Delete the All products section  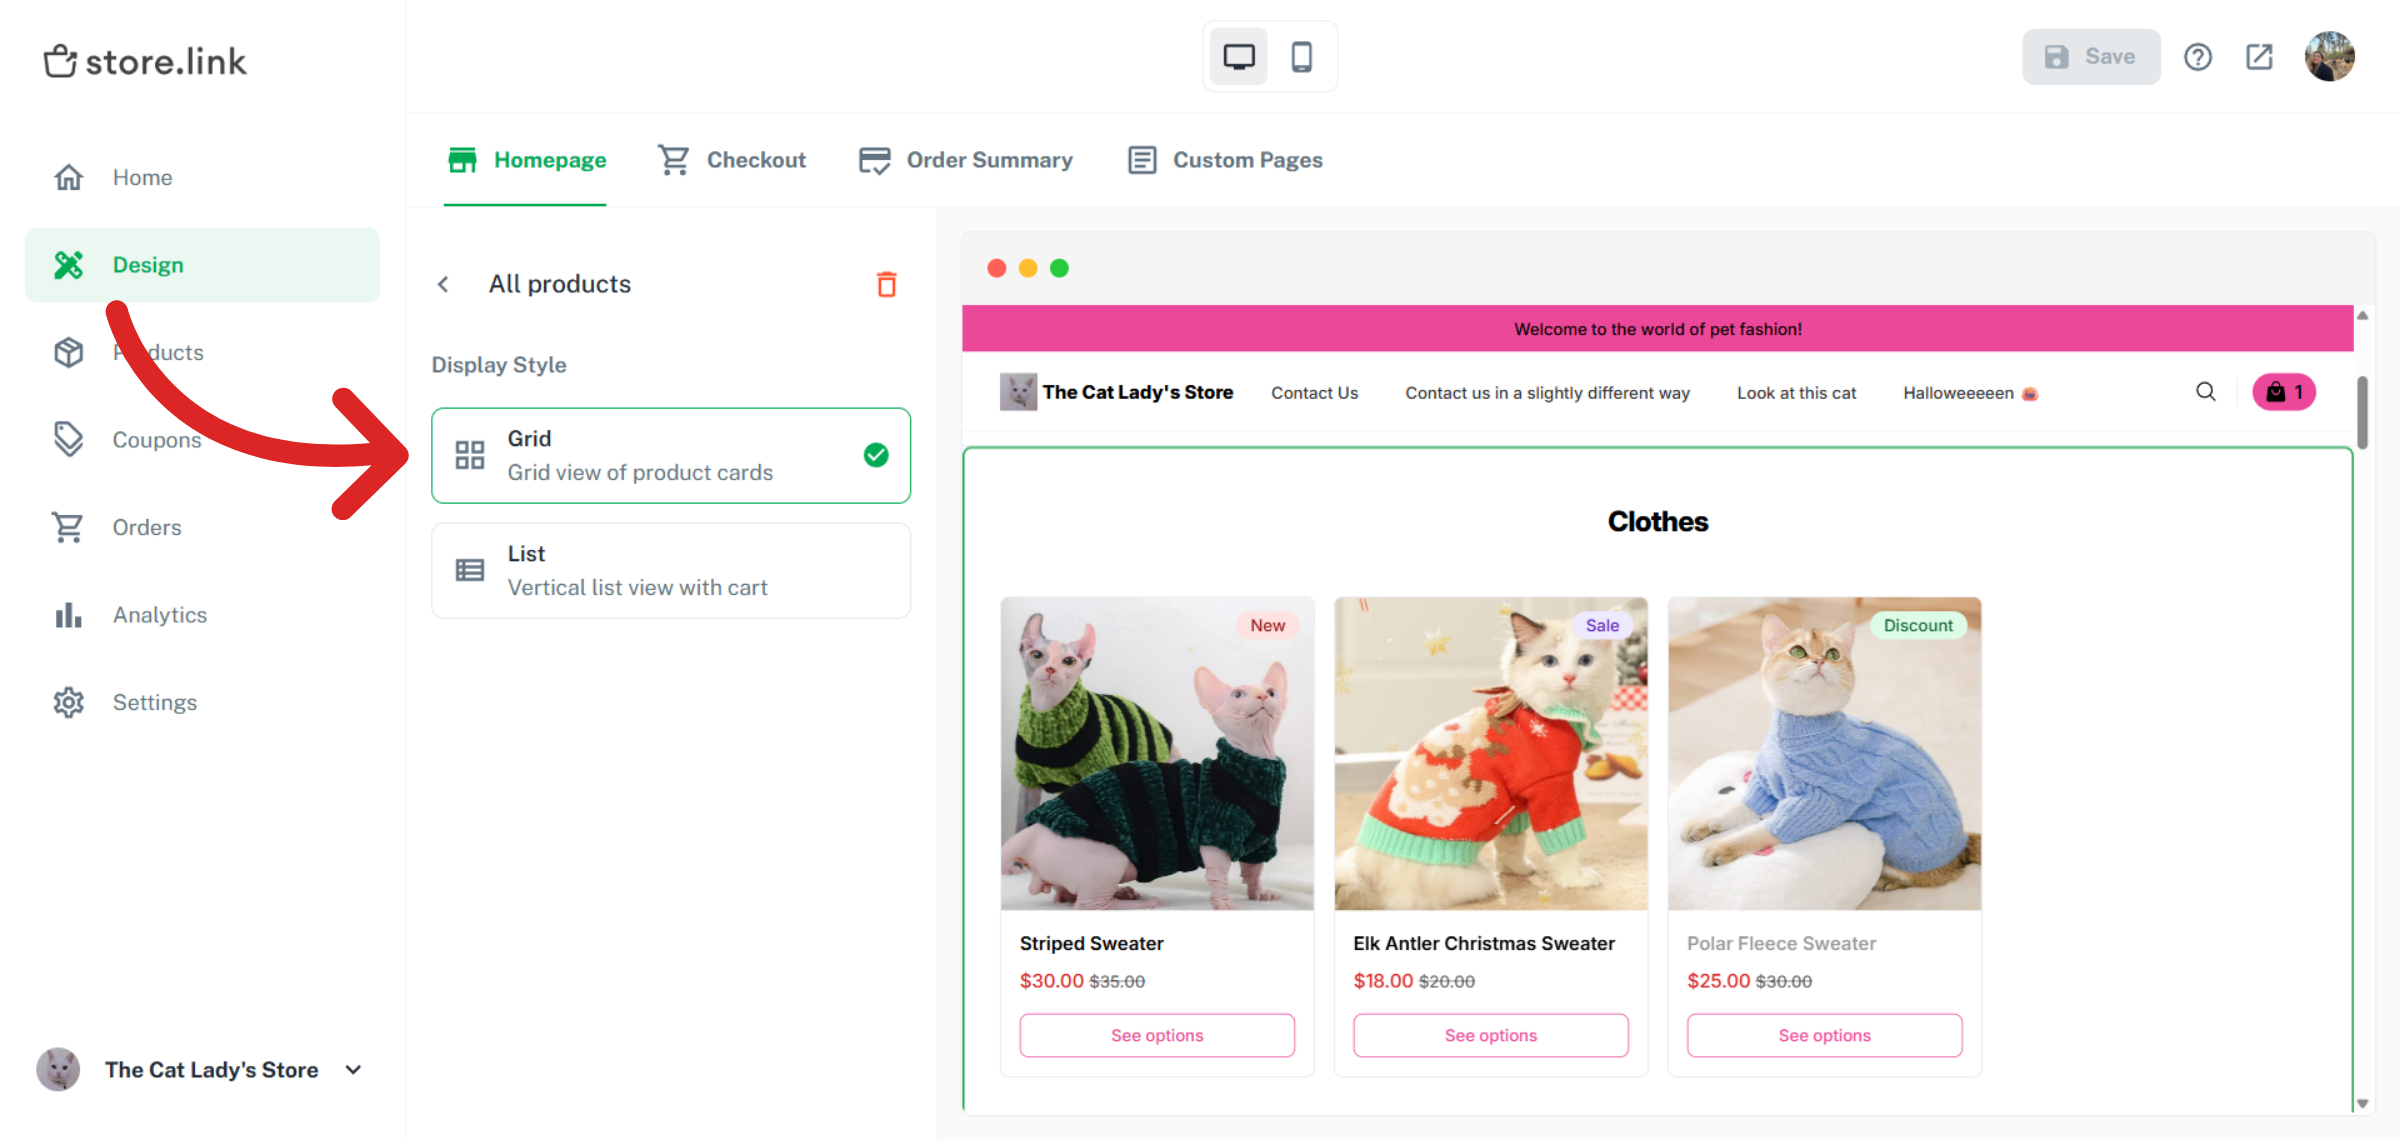[887, 284]
